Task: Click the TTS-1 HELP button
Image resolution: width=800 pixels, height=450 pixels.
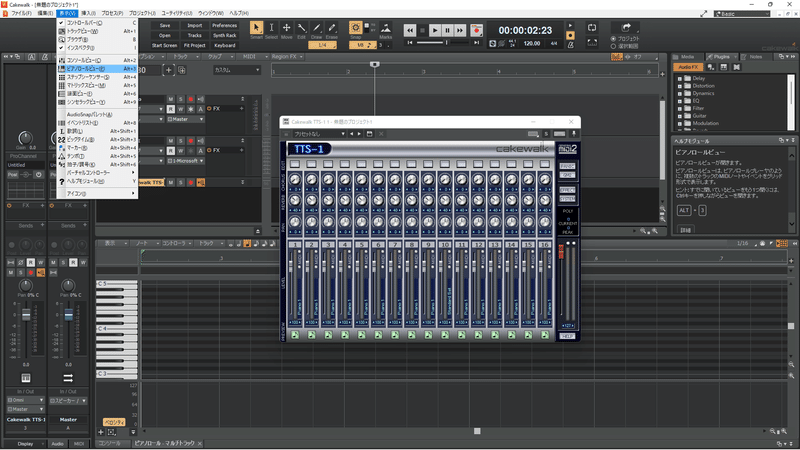Action: [x=567, y=336]
